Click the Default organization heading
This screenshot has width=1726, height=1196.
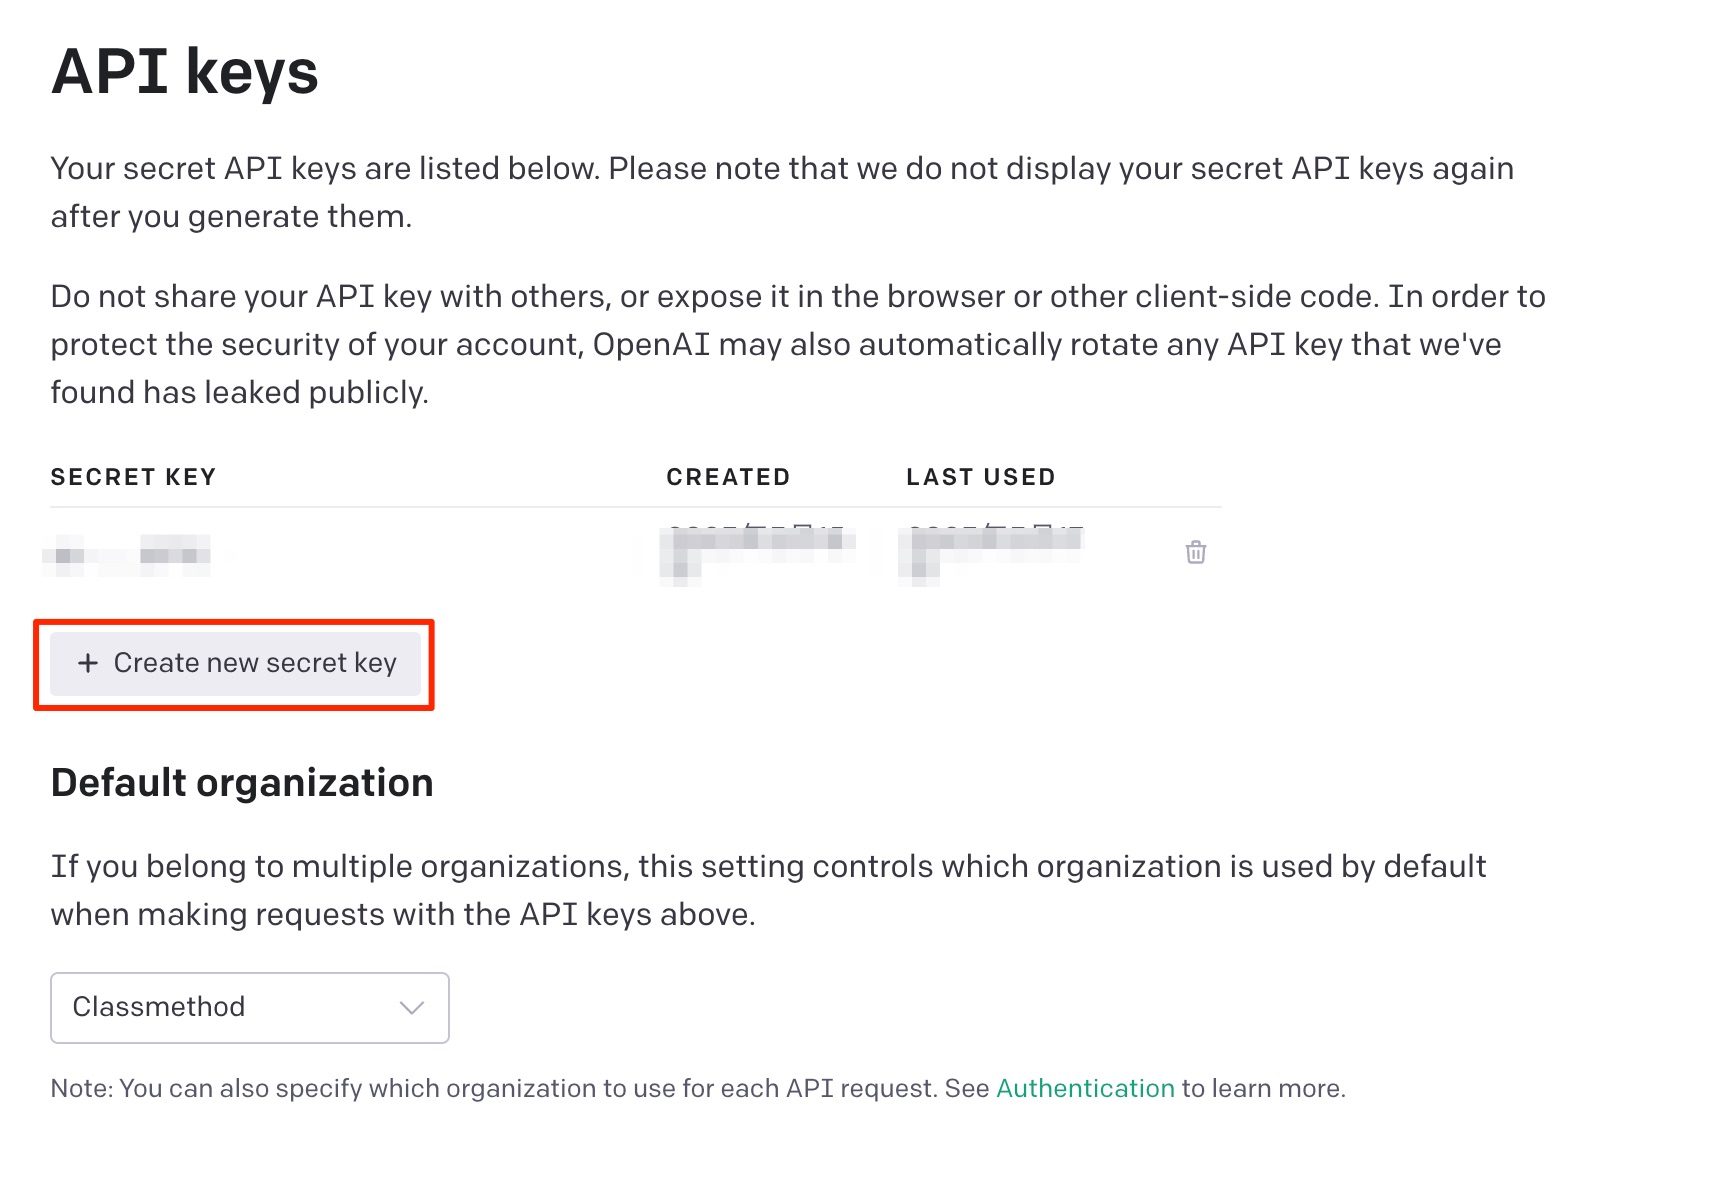[x=242, y=782]
